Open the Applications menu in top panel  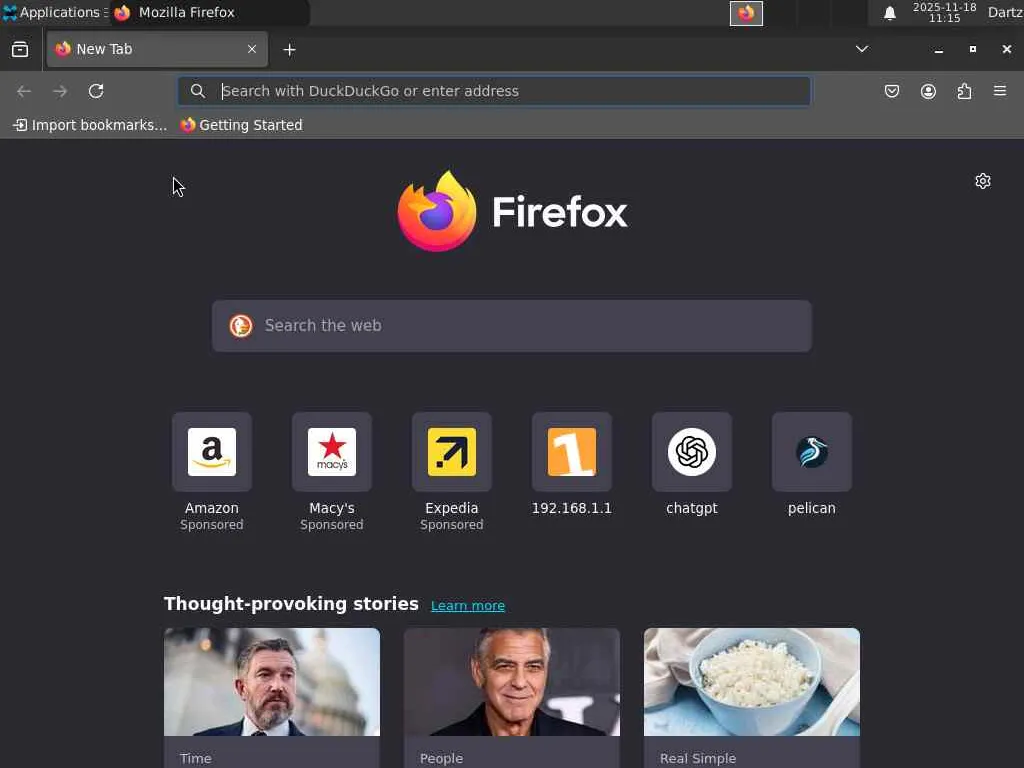tap(54, 12)
